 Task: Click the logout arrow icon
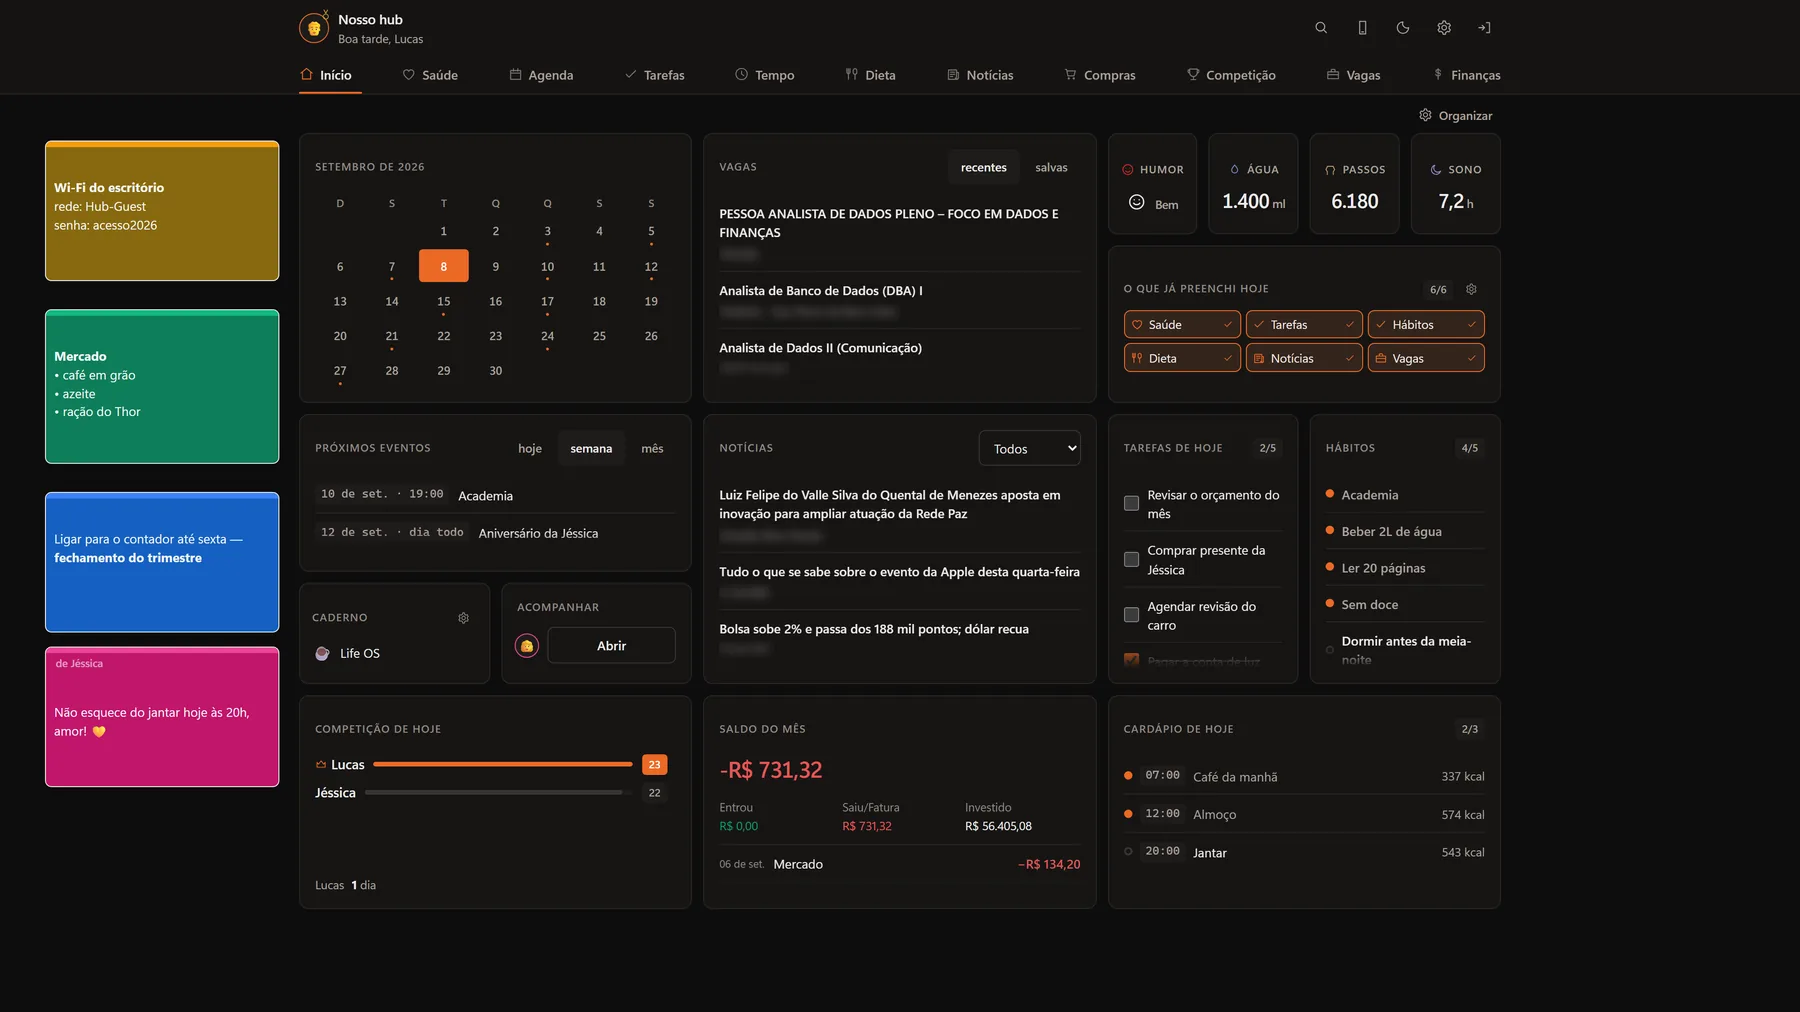1484,28
